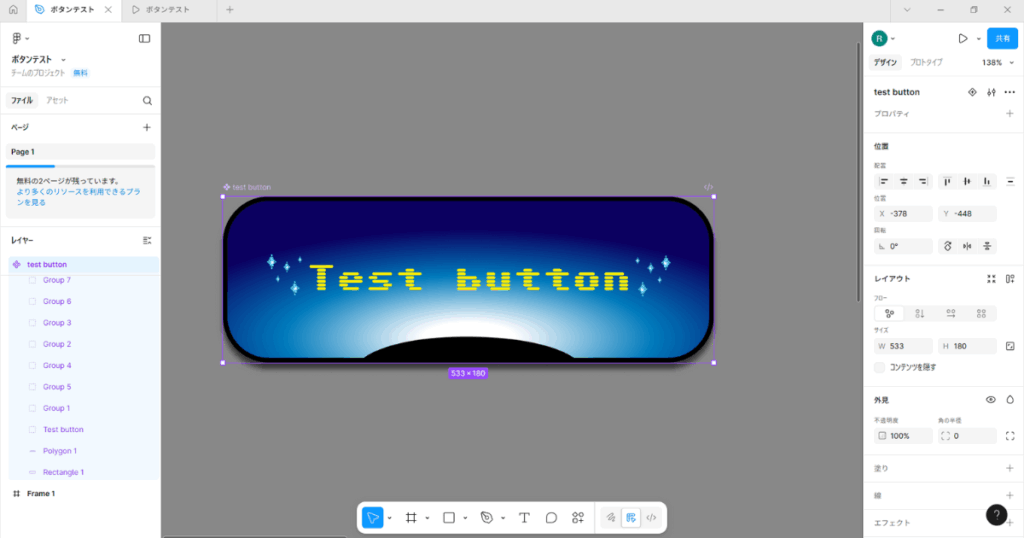The width and height of the screenshot is (1024, 538).
Task: Open the Rectangle shape tool dropdown arrow
Action: 465,518
